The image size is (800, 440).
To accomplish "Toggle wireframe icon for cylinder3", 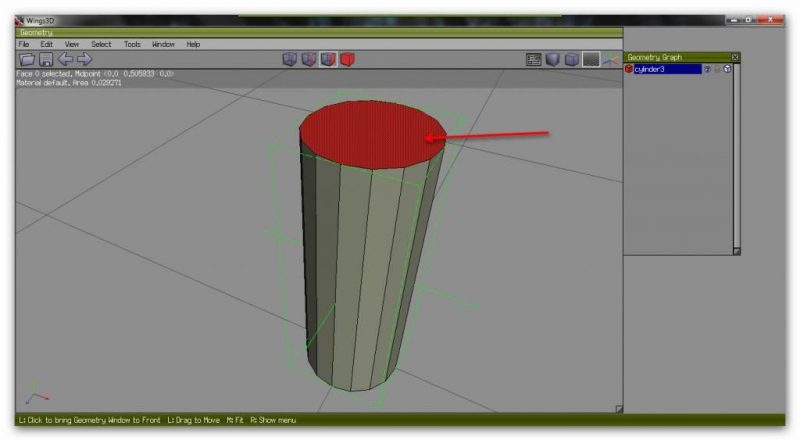I will [x=727, y=69].
